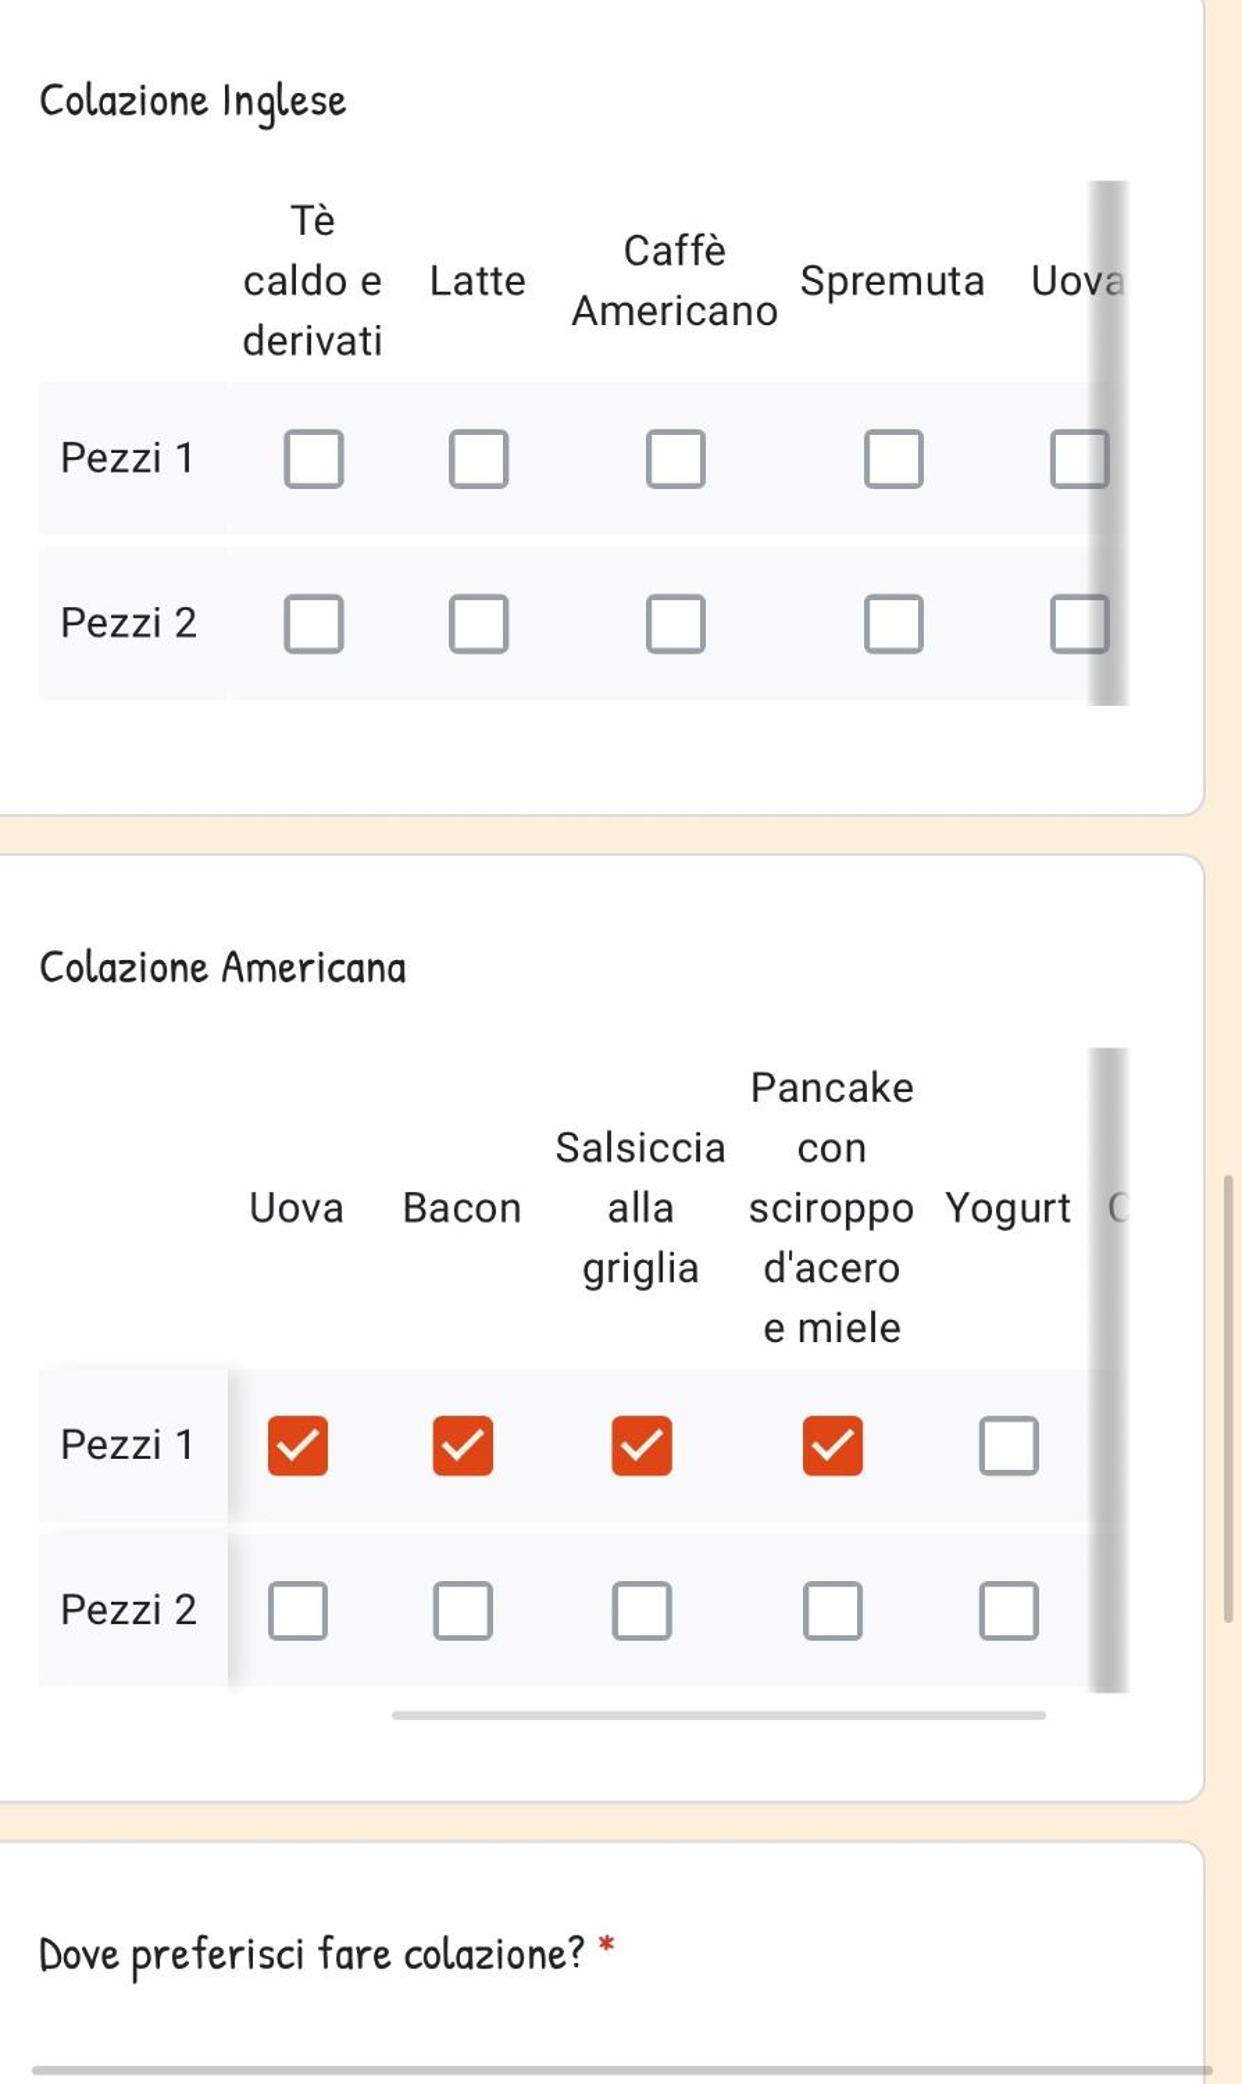
Task: Check Yogurt for Pezzi 2
Action: click(1009, 1611)
